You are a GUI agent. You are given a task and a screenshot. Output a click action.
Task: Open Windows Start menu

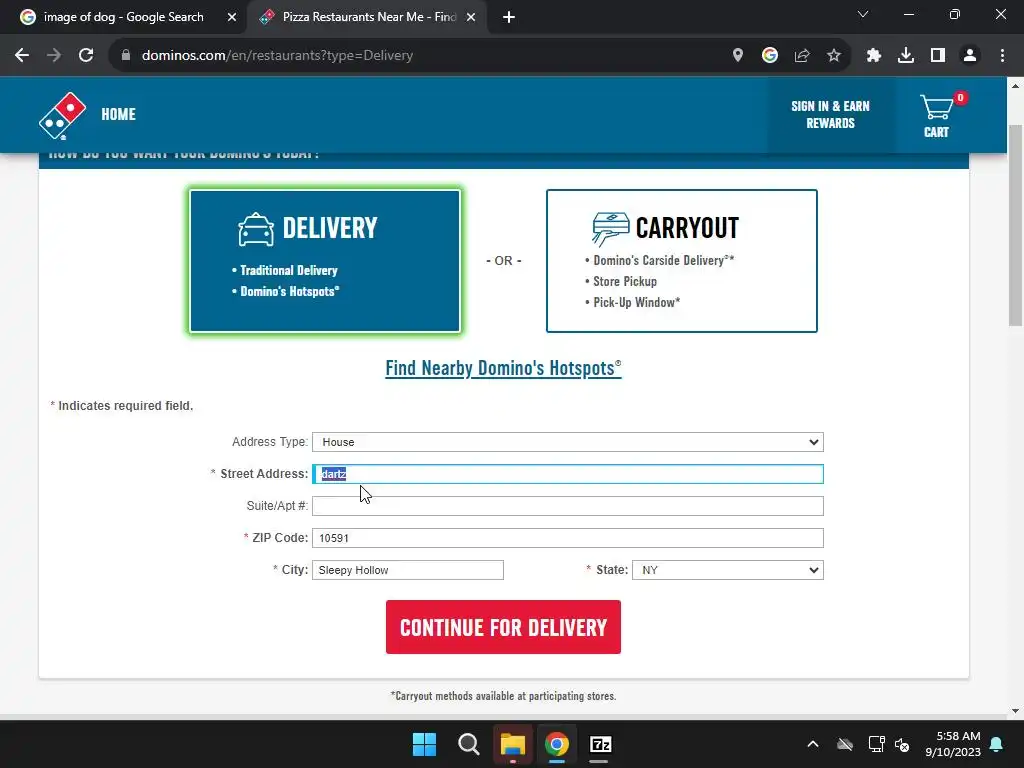pyautogui.click(x=424, y=744)
